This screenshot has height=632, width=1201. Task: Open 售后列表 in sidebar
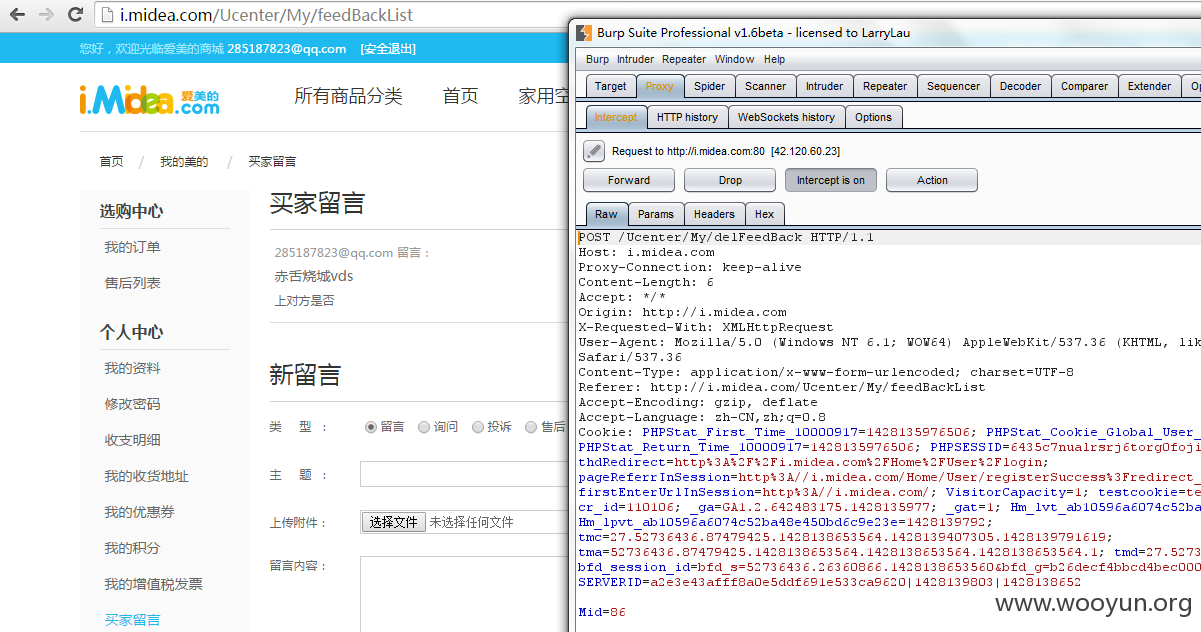pos(132,283)
